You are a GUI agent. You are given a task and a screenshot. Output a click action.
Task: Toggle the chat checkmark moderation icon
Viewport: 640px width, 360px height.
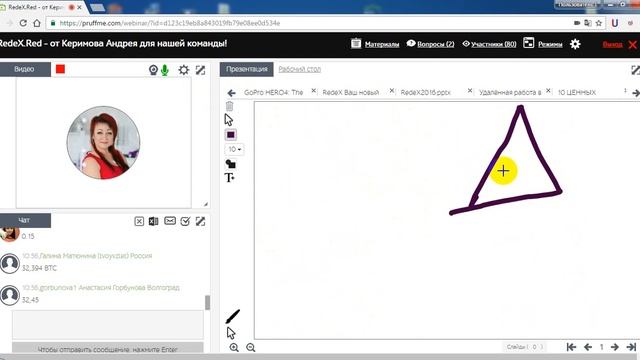click(x=185, y=221)
